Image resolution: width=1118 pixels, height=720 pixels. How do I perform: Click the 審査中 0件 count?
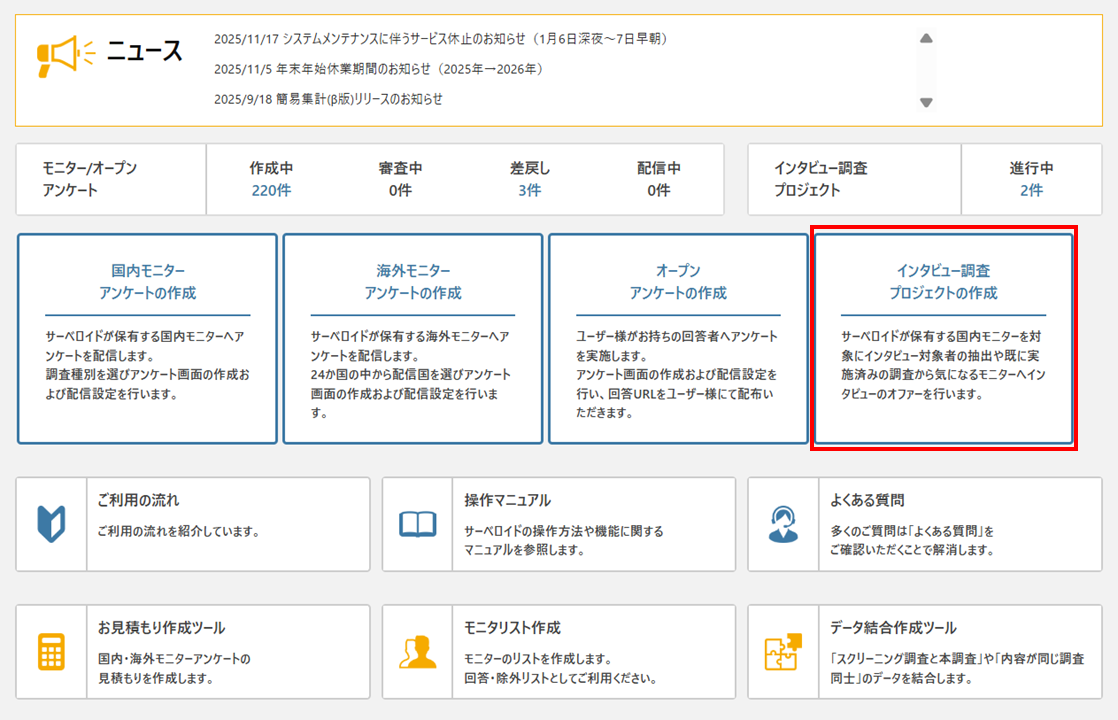pos(400,190)
